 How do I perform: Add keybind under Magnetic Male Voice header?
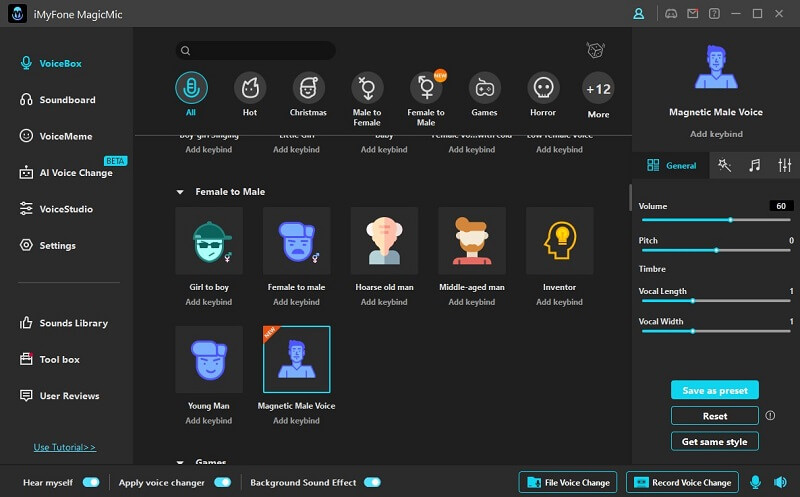[x=716, y=134]
